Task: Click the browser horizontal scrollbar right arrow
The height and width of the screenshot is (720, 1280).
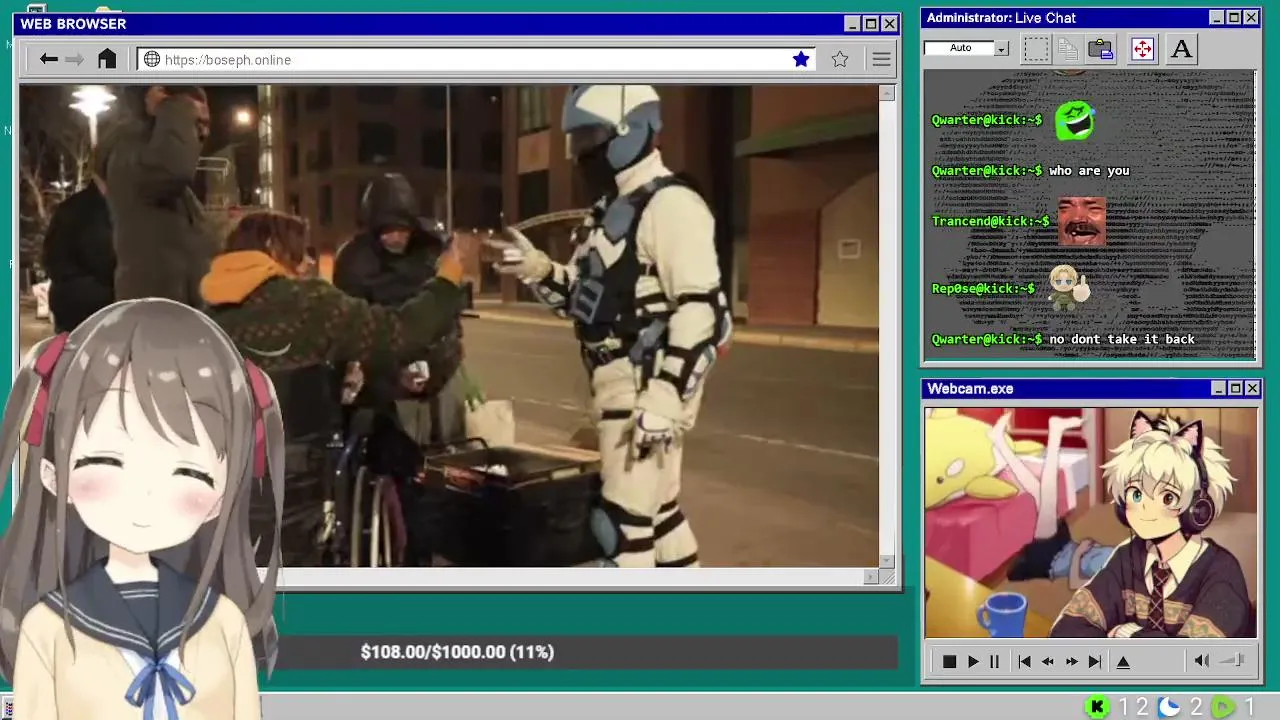Action: point(870,577)
